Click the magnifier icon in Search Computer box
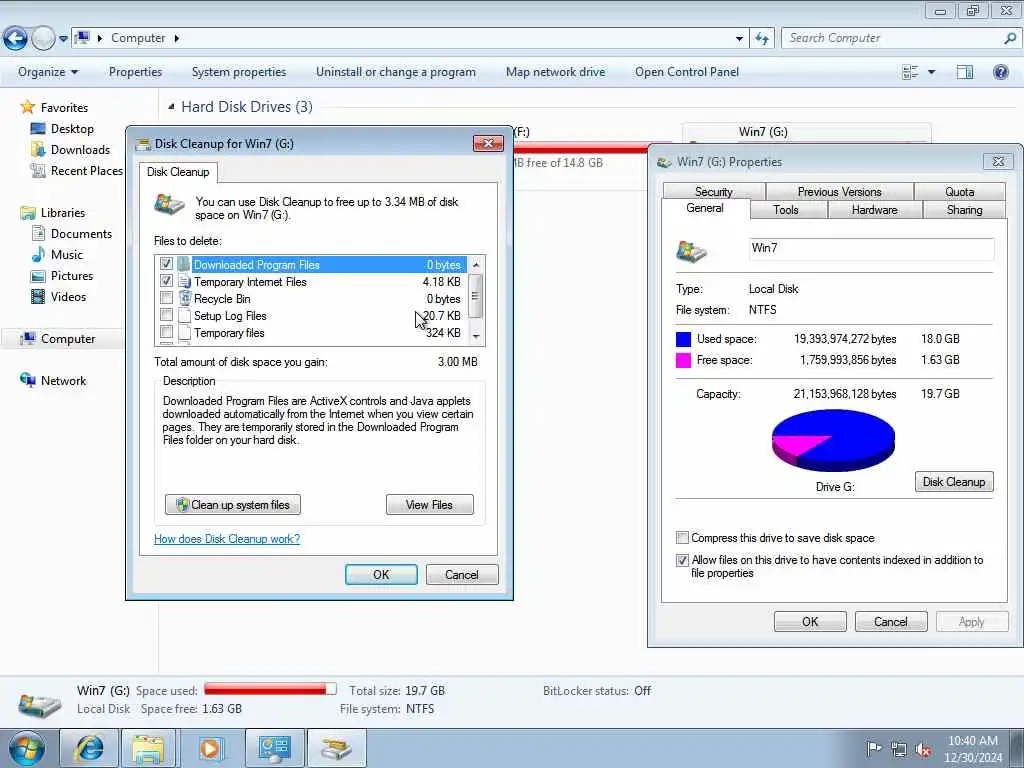The image size is (1024, 768). pos(1010,39)
